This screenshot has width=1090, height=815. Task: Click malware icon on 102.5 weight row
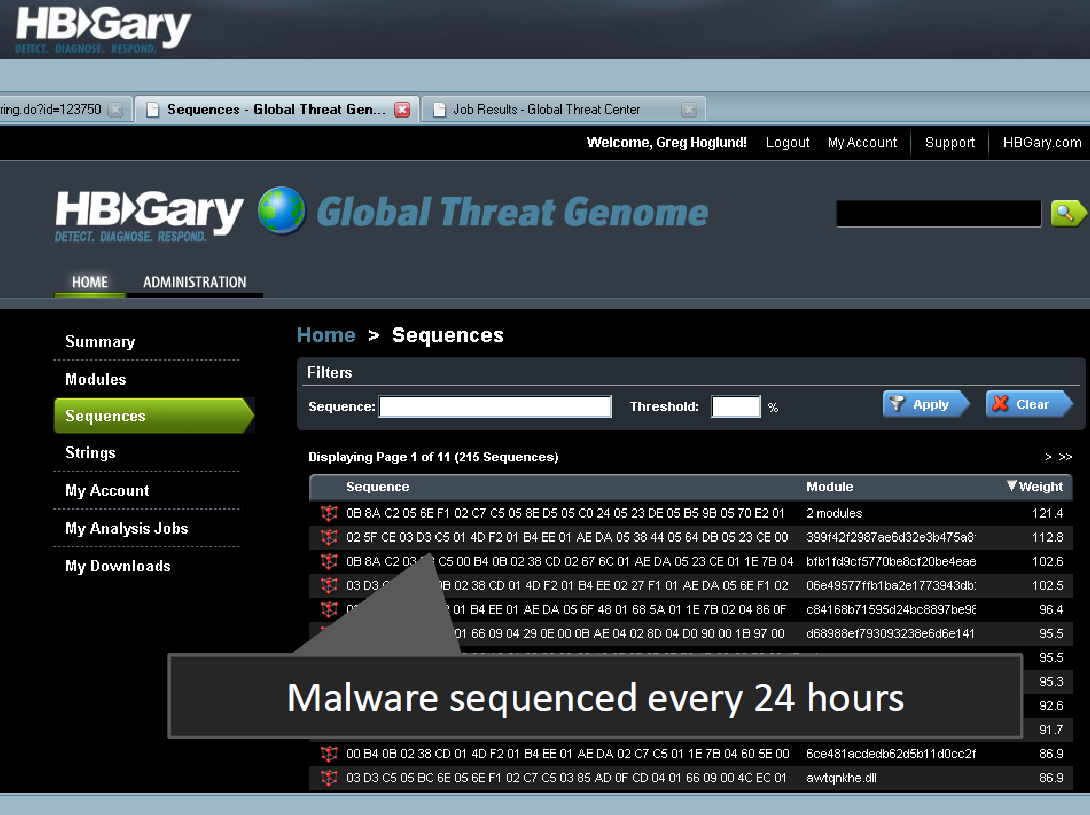330,586
